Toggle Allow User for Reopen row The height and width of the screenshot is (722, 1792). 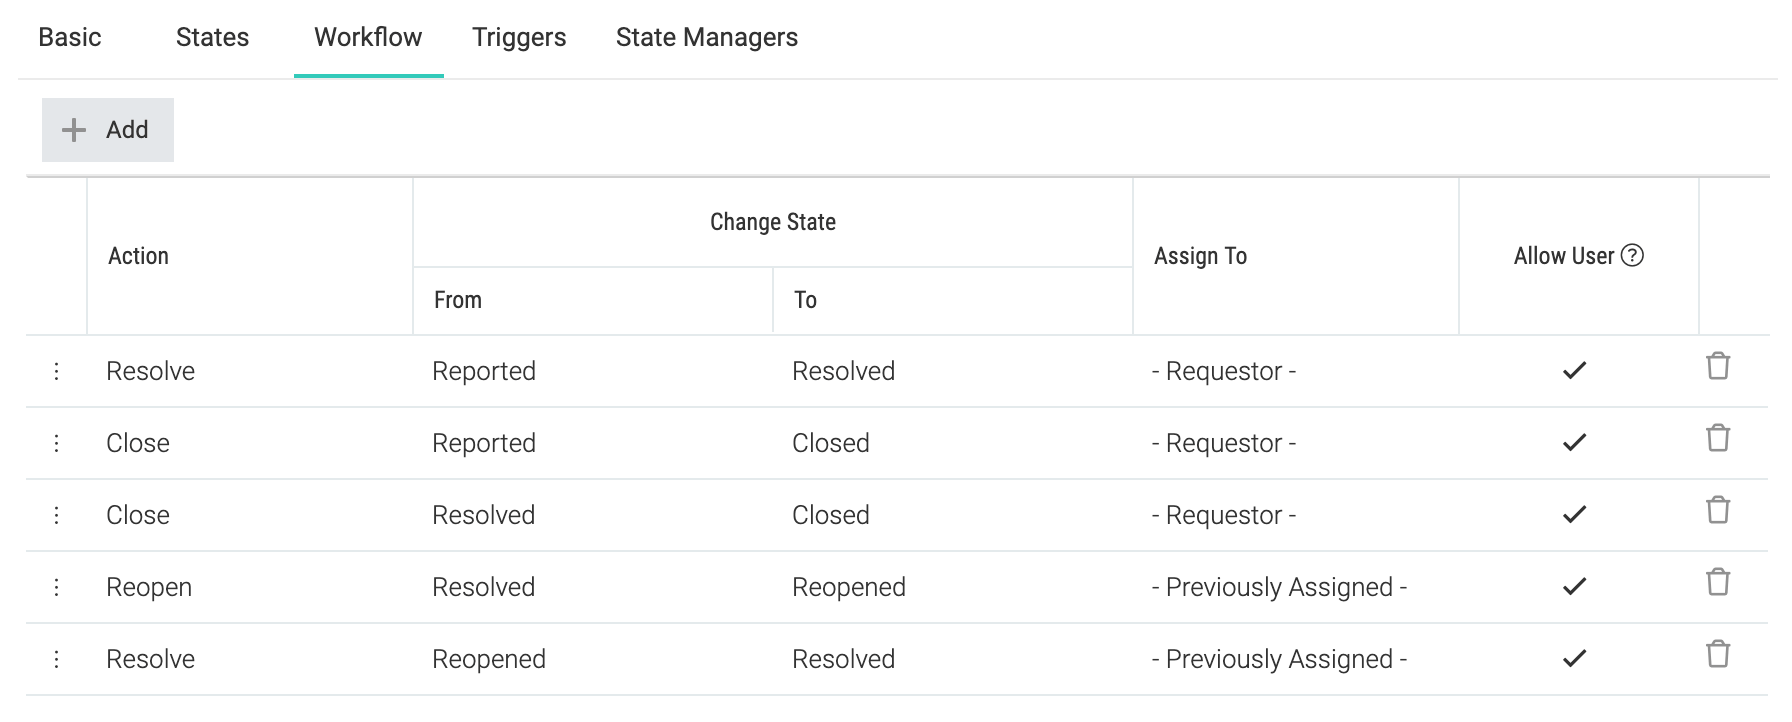(x=1574, y=587)
